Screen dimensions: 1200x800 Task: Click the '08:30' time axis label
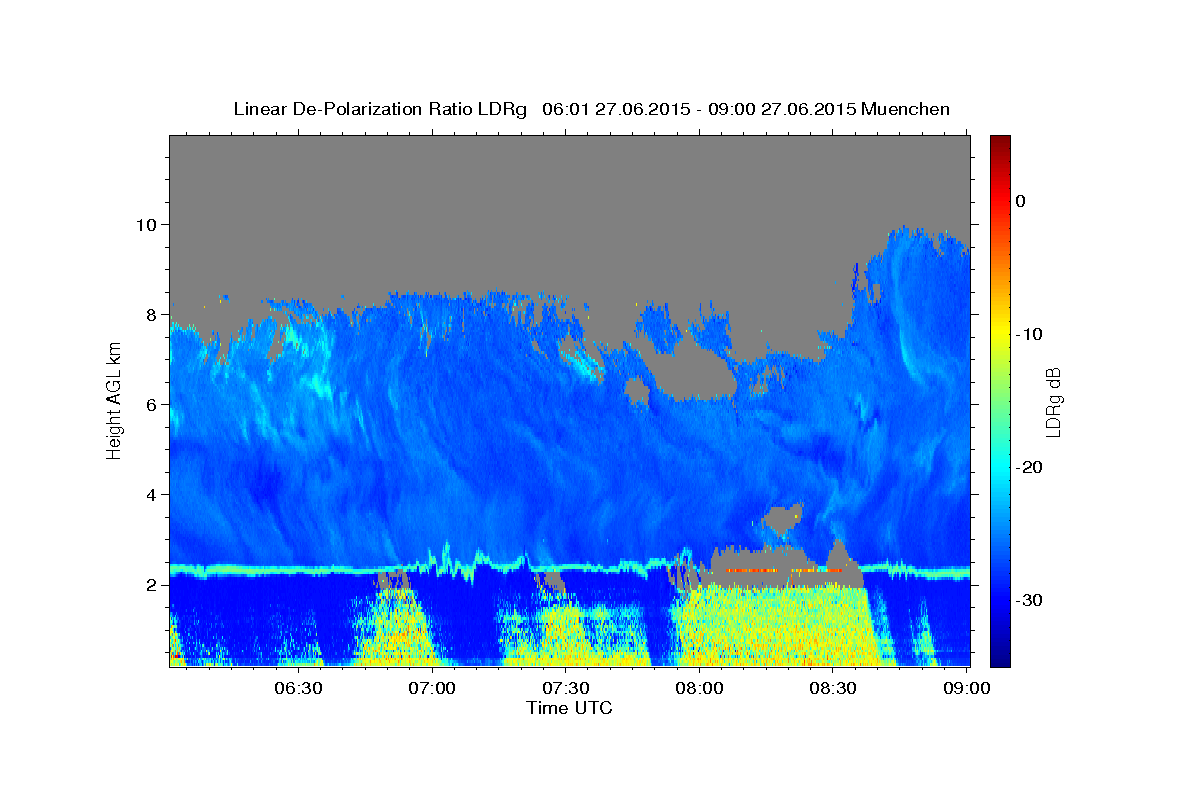833,688
